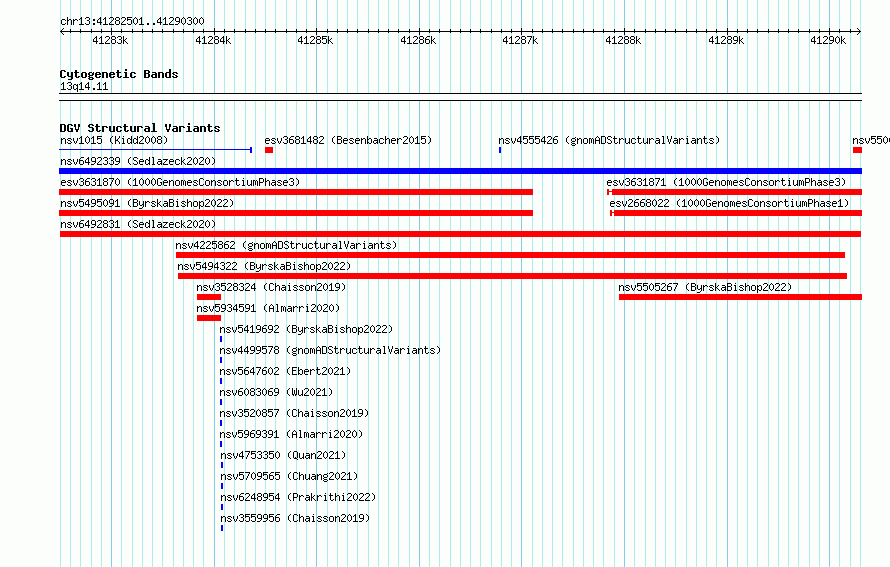Click the 41286k ruler tick label
The width and height of the screenshot is (890, 567).
(418, 40)
